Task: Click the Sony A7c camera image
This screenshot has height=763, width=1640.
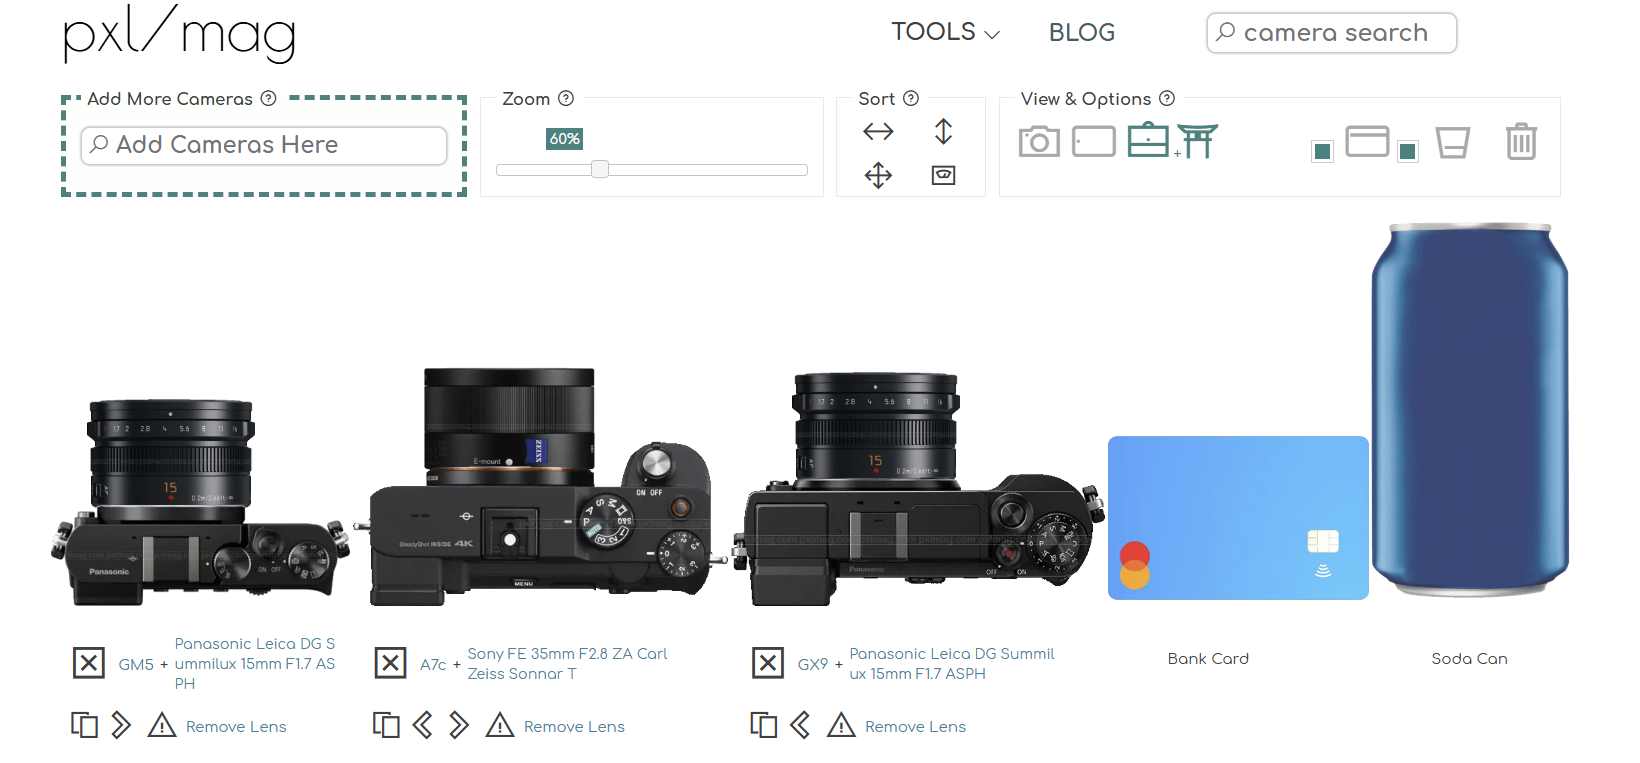Action: (x=541, y=487)
